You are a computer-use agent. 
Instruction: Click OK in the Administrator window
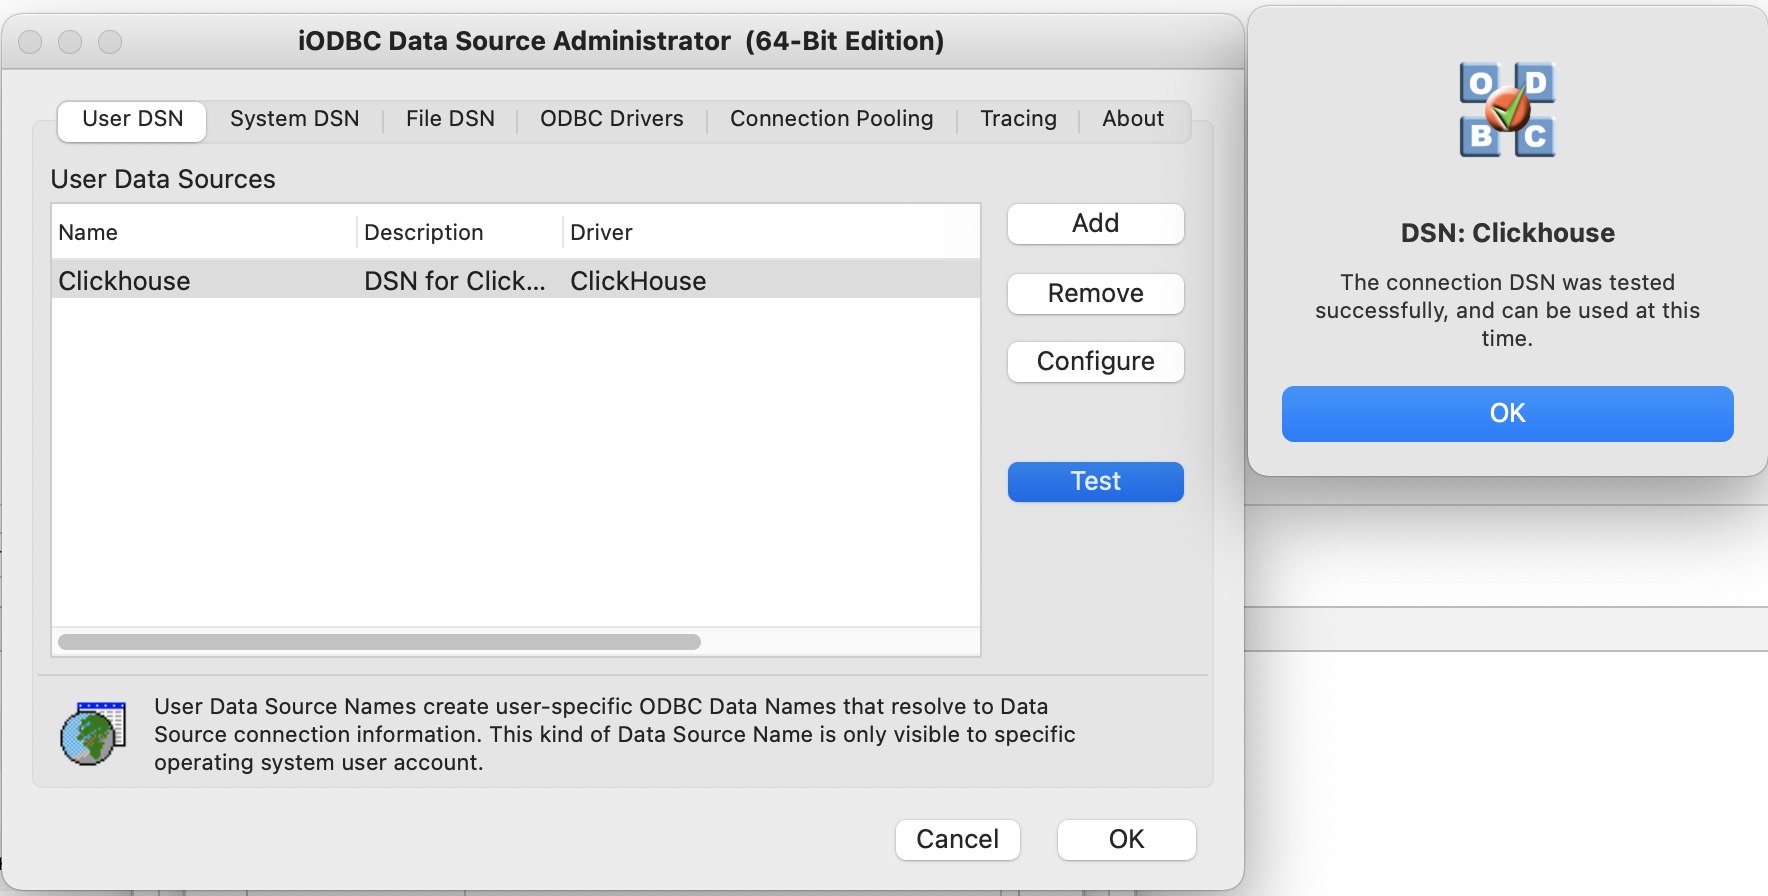click(1127, 840)
